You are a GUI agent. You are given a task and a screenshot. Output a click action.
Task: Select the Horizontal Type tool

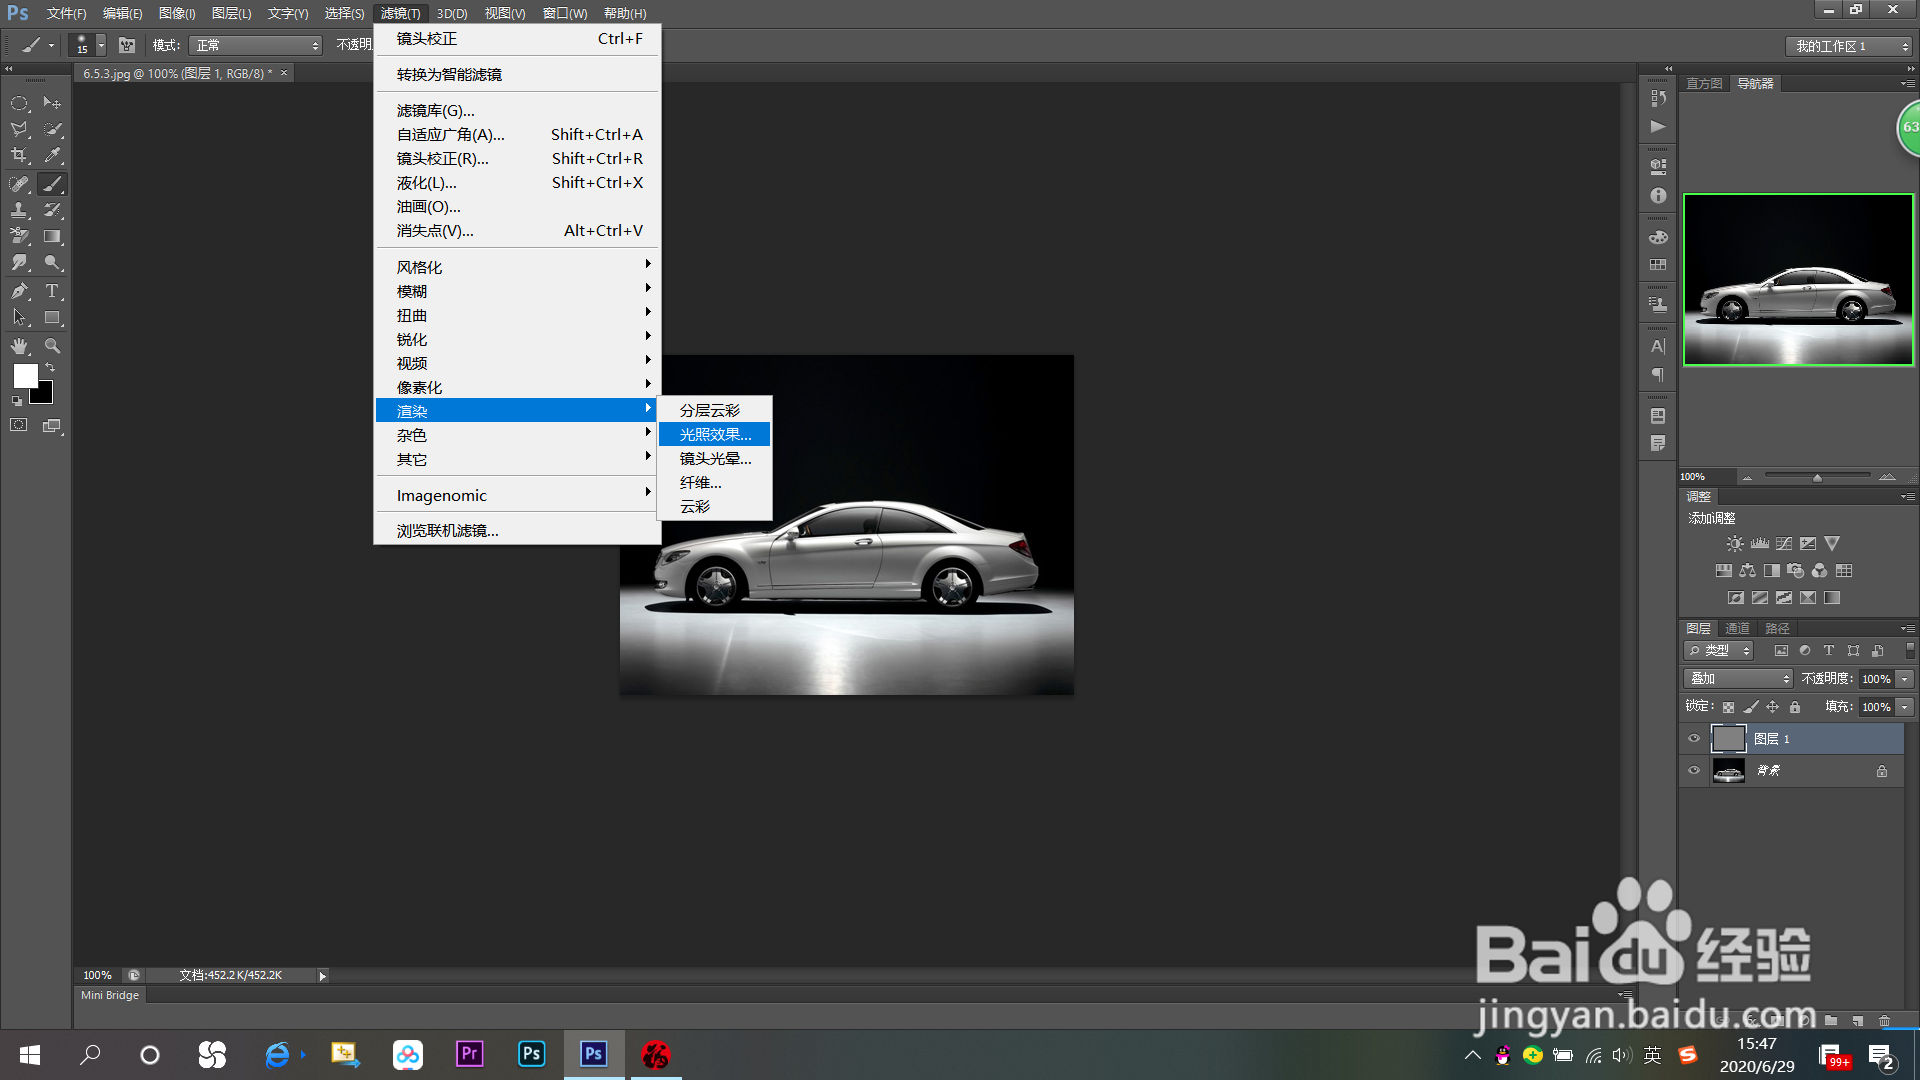[x=53, y=291]
